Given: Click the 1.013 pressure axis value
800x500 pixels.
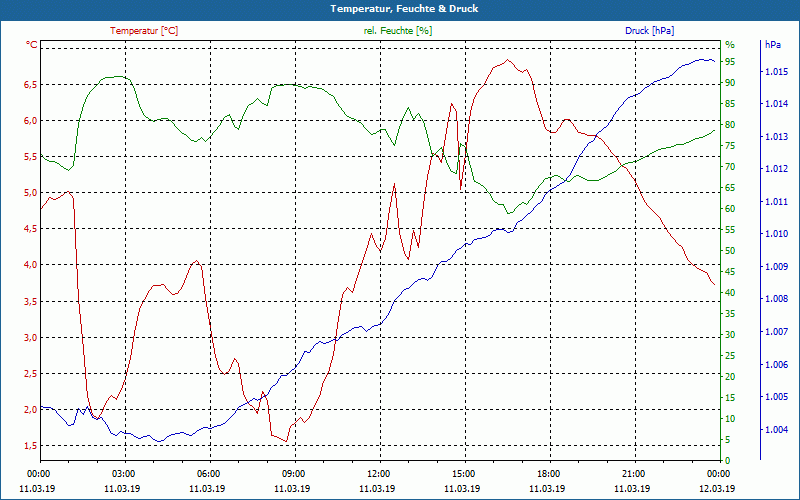Looking at the screenshot, I should tap(776, 137).
